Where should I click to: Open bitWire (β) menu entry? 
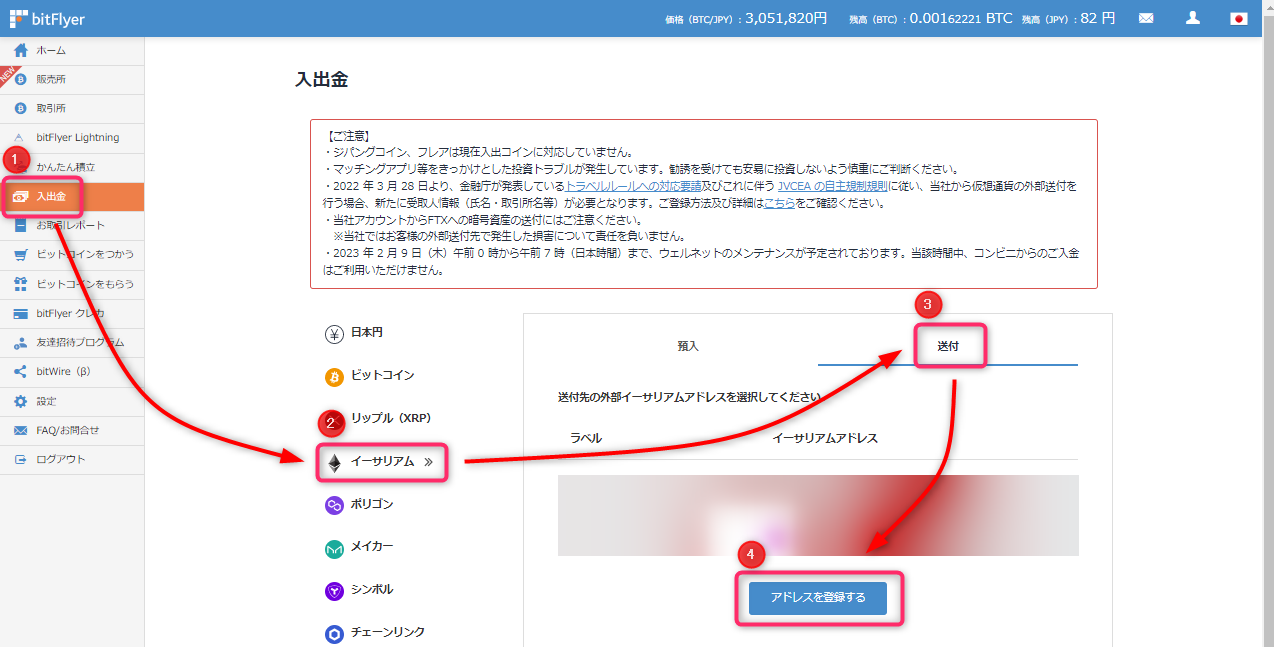pyautogui.click(x=72, y=371)
